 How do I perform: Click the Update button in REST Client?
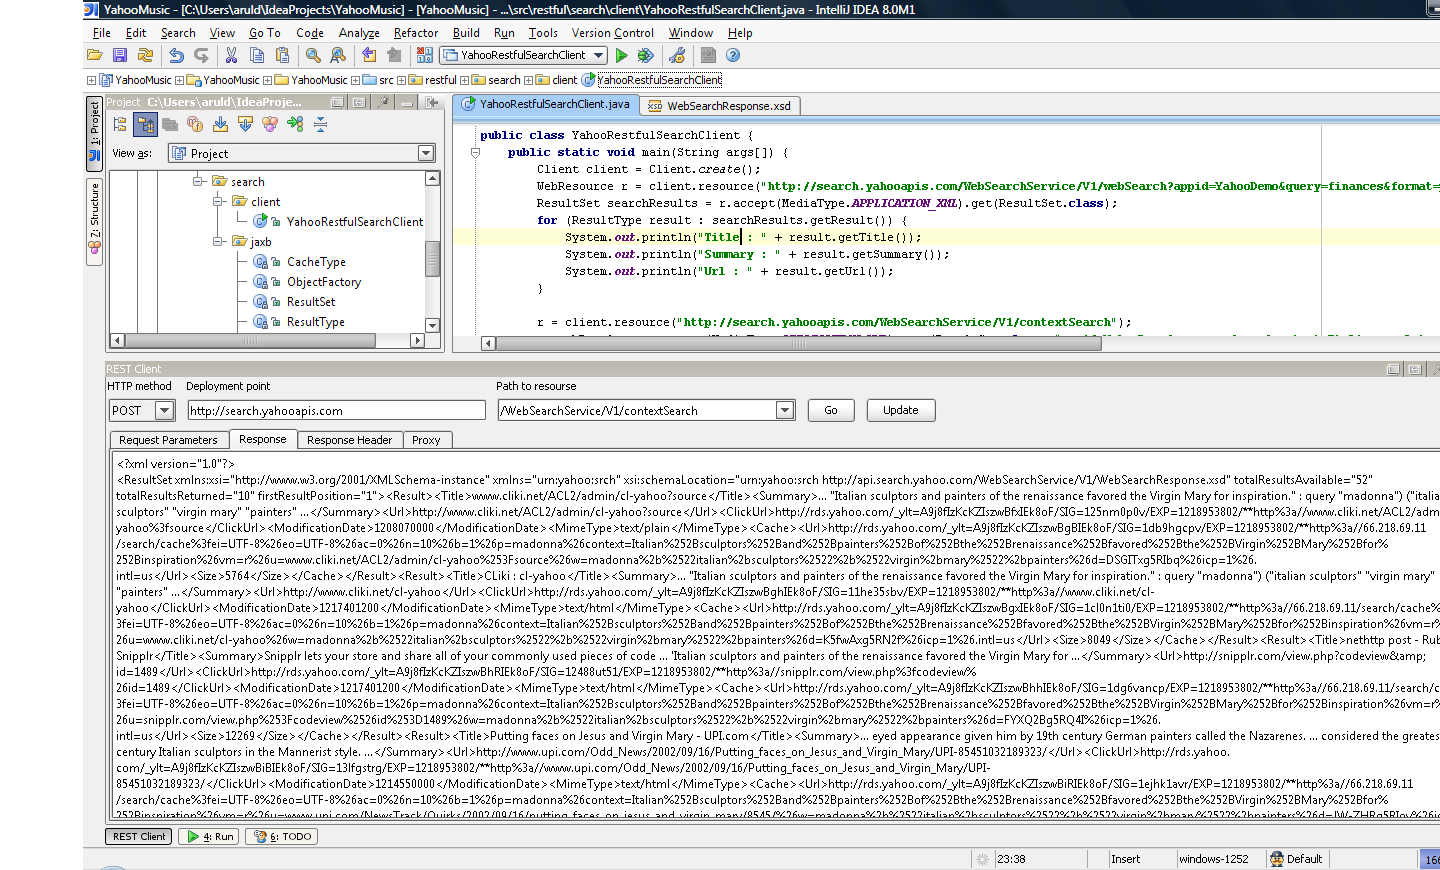(x=900, y=410)
